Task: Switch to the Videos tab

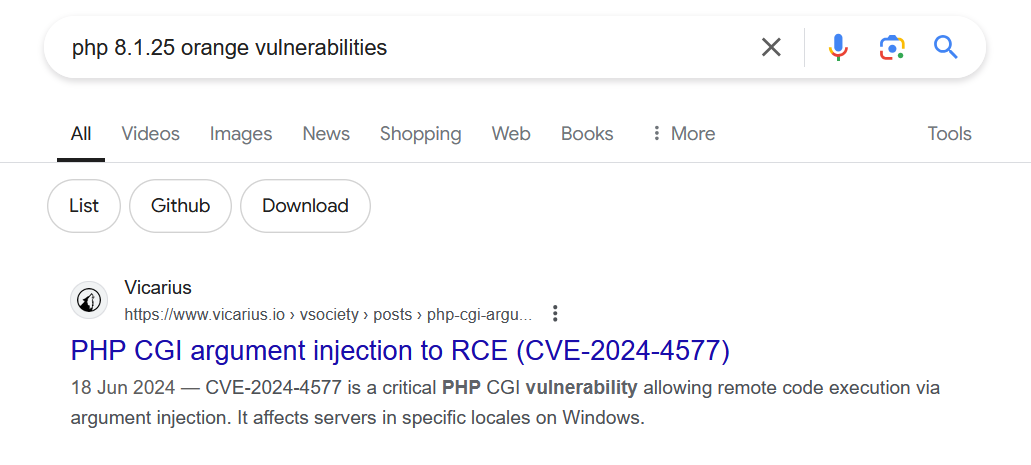Action: pyautogui.click(x=150, y=134)
